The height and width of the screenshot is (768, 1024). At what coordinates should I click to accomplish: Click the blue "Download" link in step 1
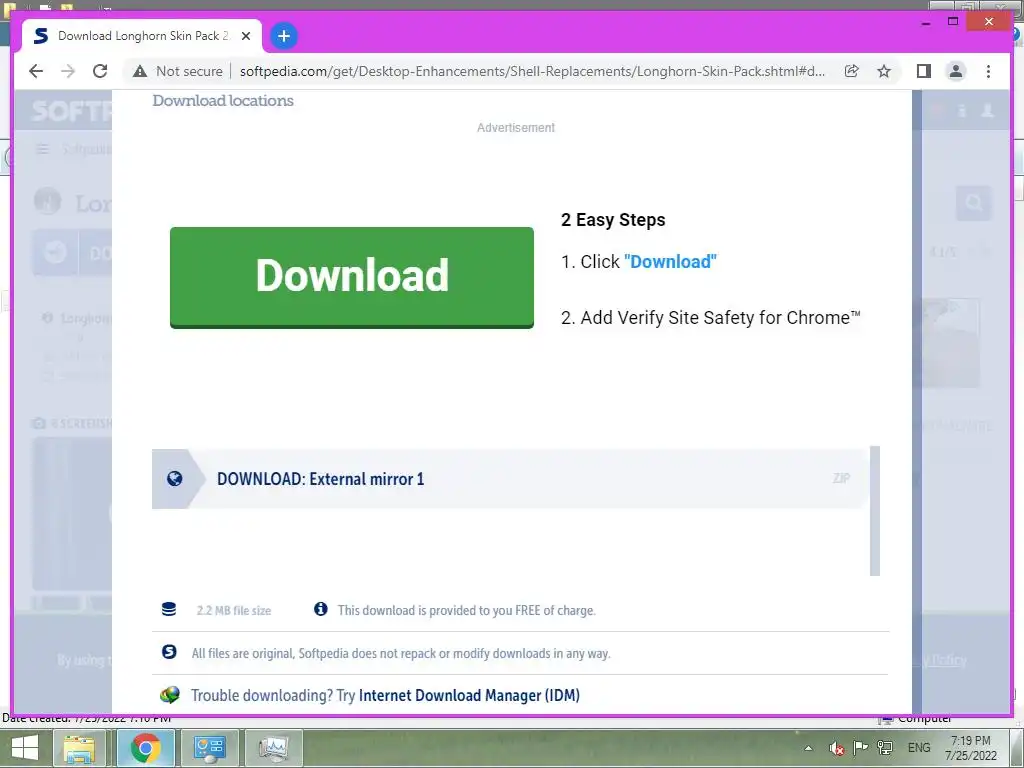coord(670,262)
